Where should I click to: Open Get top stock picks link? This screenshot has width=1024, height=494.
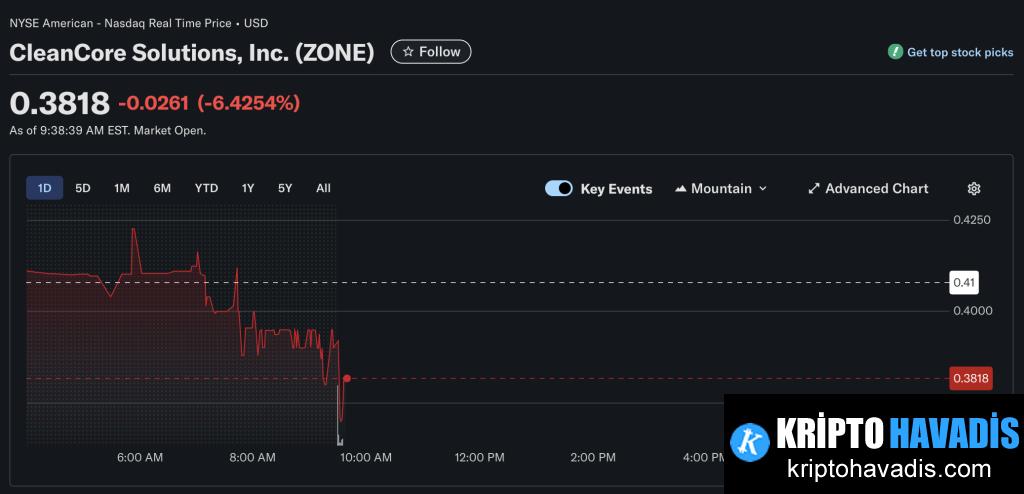click(959, 53)
